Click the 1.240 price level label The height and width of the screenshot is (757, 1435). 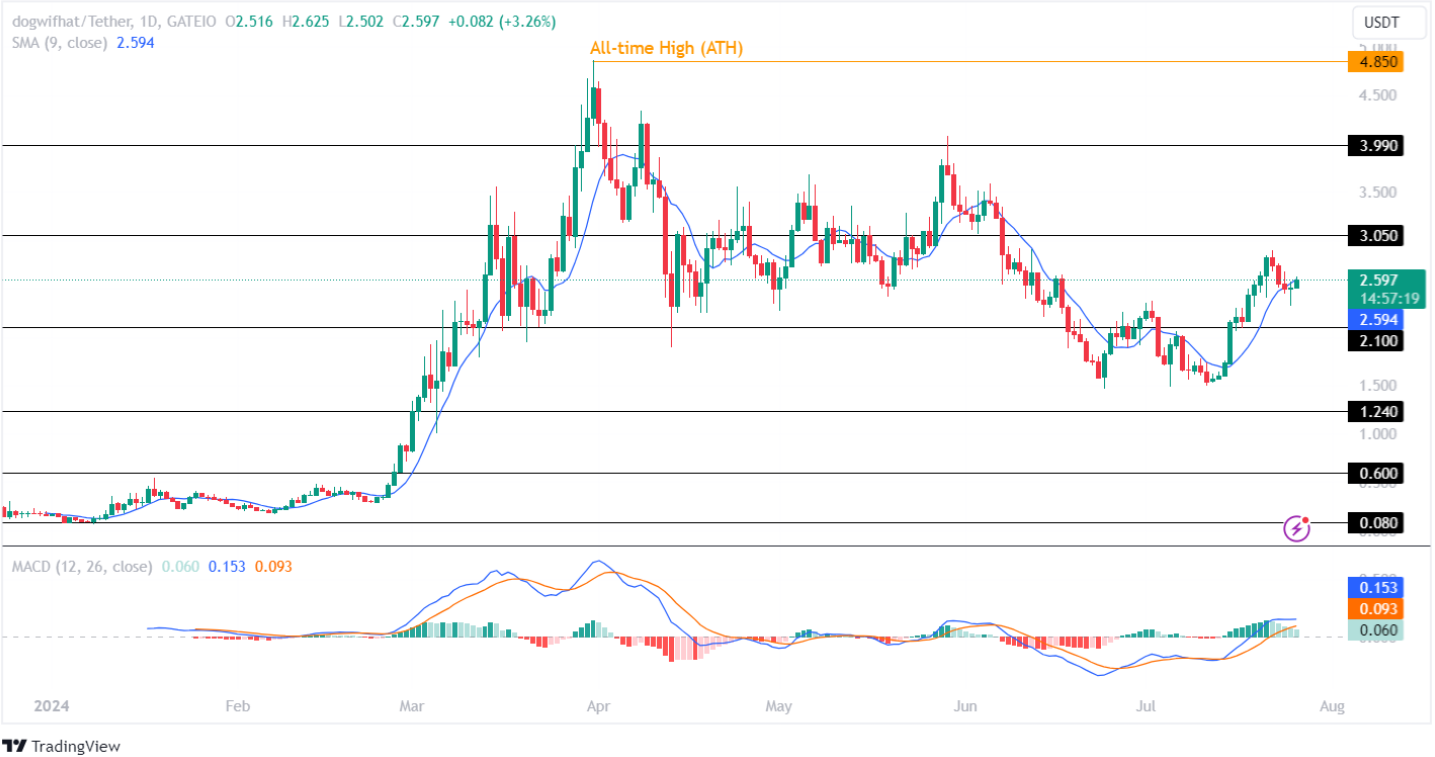1376,412
